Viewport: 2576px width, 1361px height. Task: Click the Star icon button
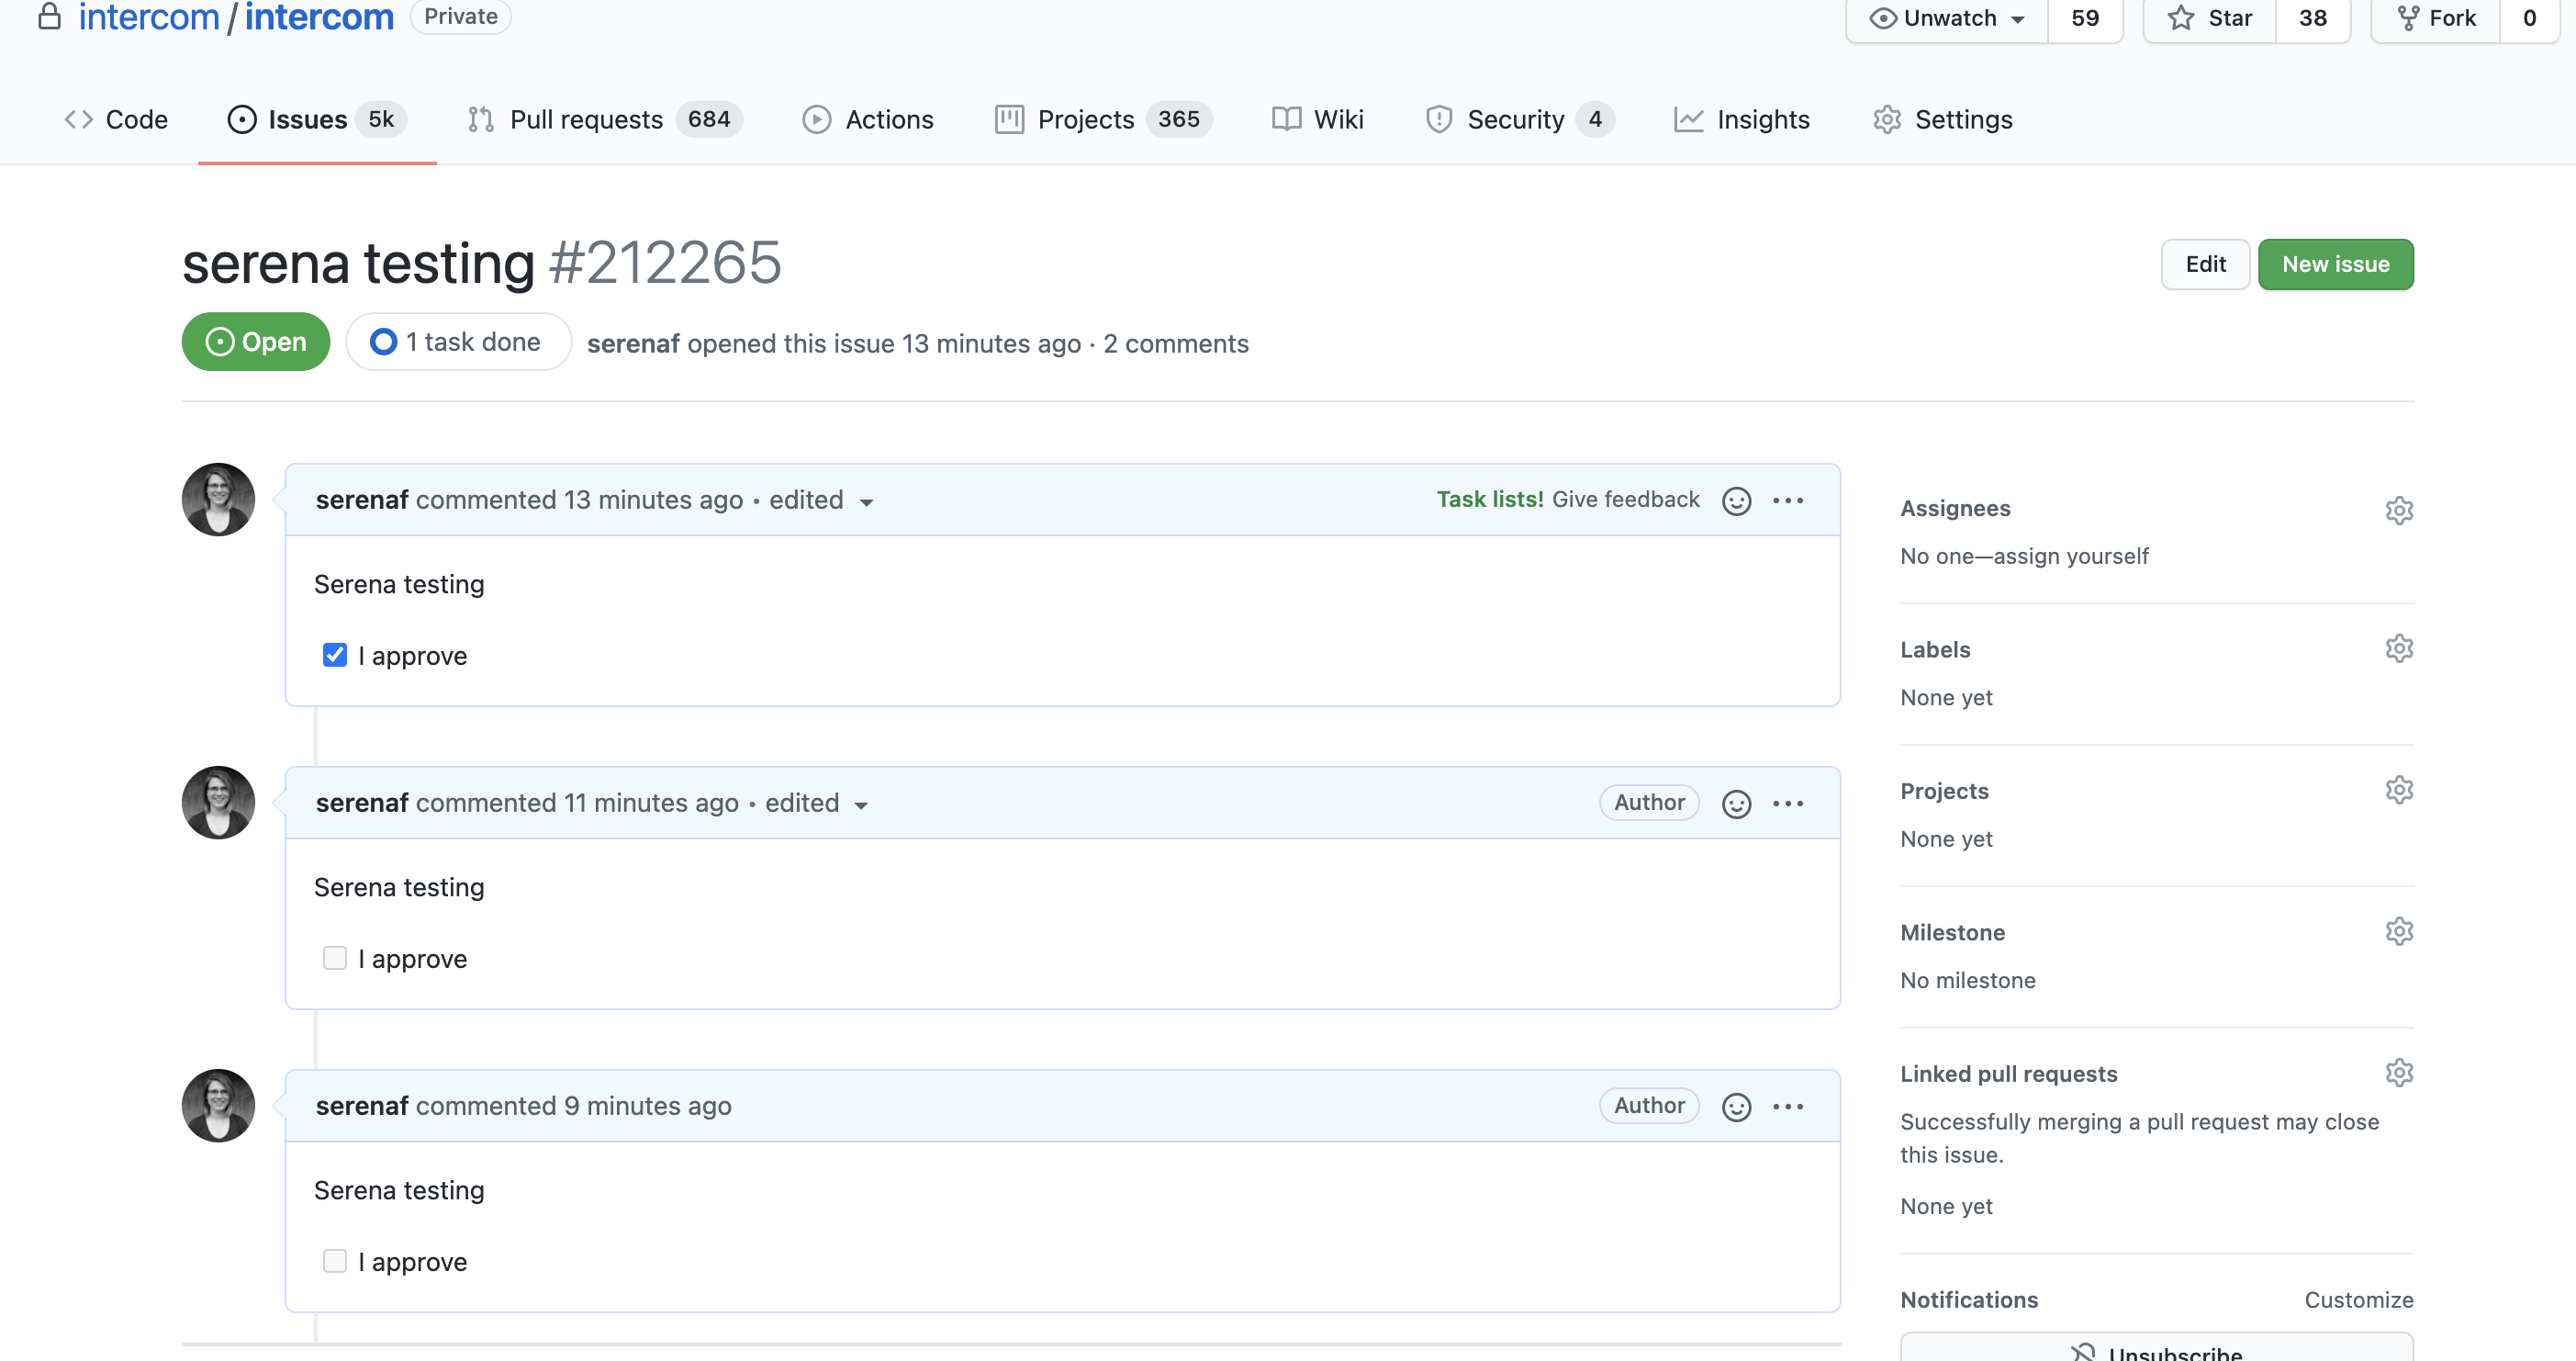(x=2209, y=18)
